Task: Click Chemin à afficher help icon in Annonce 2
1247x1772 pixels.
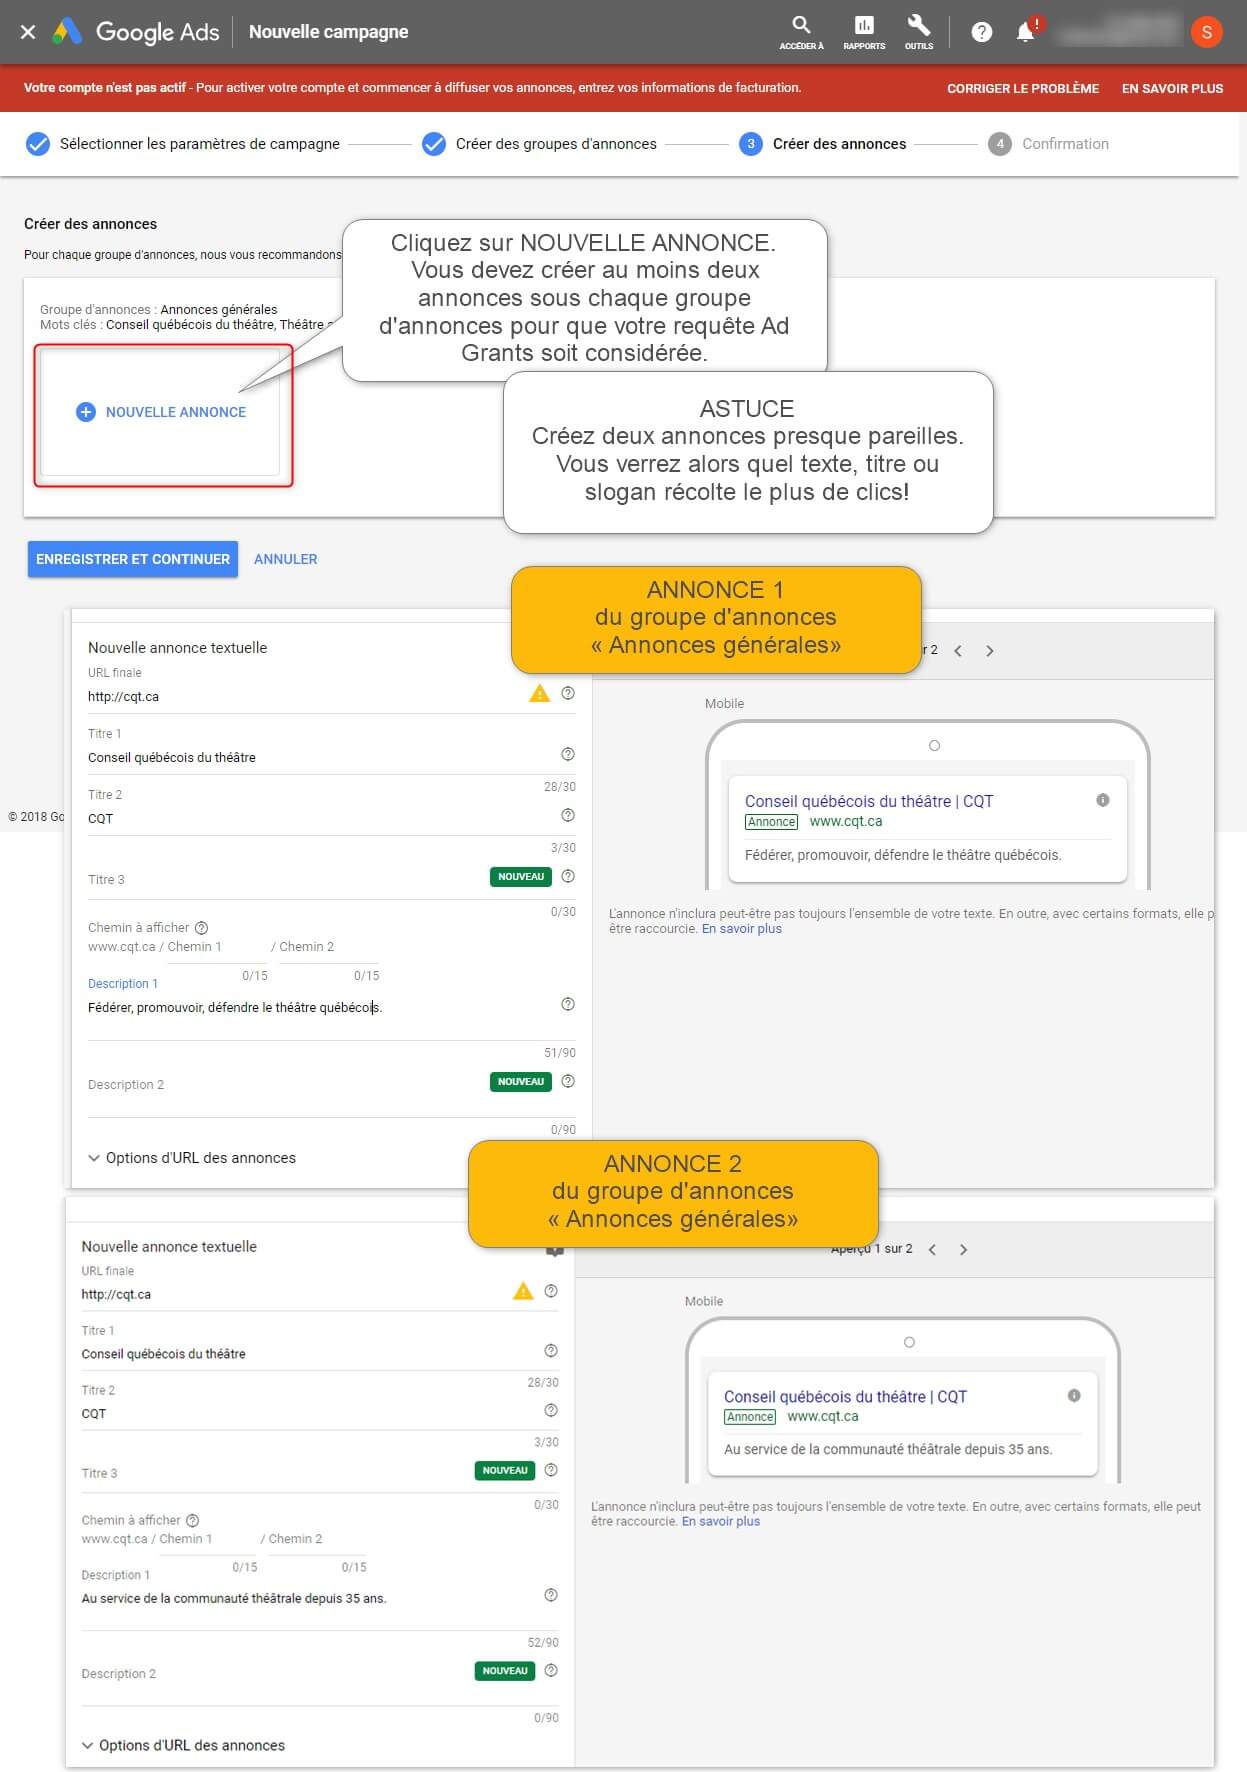Action: 193,1520
